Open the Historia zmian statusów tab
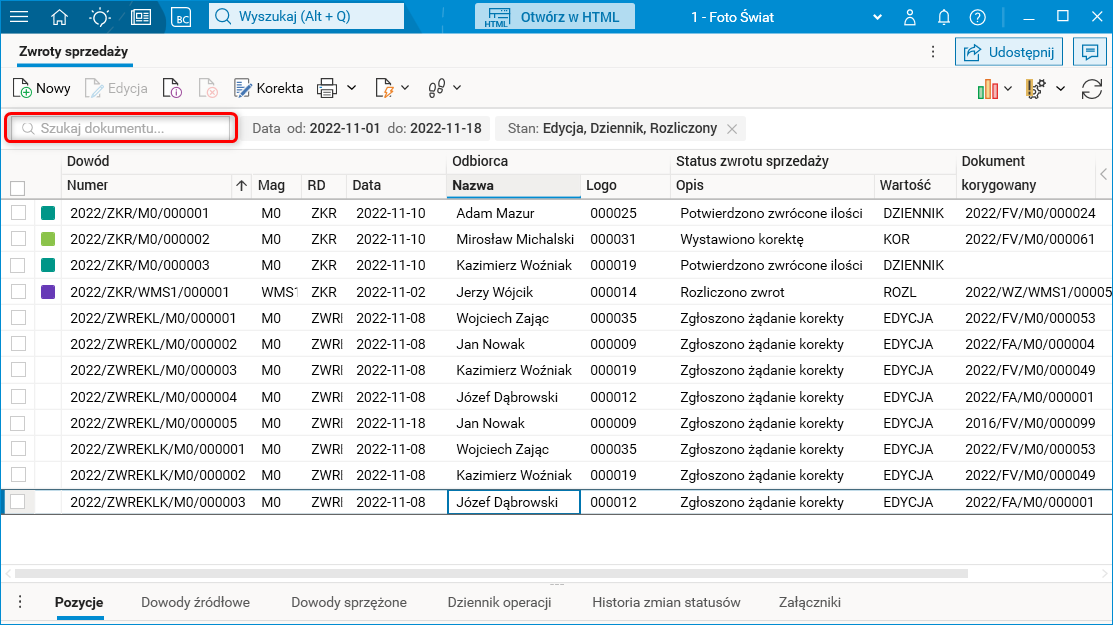Image resolution: width=1113 pixels, height=625 pixels. (x=666, y=602)
